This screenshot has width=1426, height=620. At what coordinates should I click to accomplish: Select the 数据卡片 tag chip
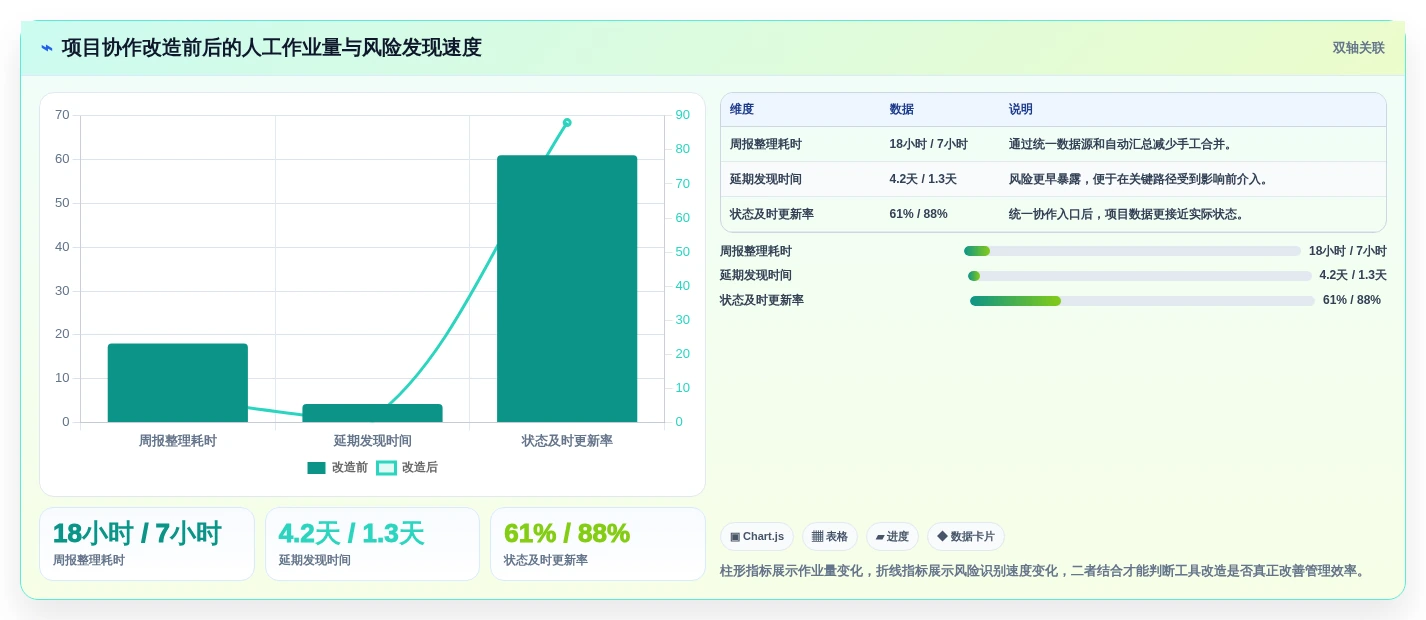pyautogui.click(x=966, y=537)
